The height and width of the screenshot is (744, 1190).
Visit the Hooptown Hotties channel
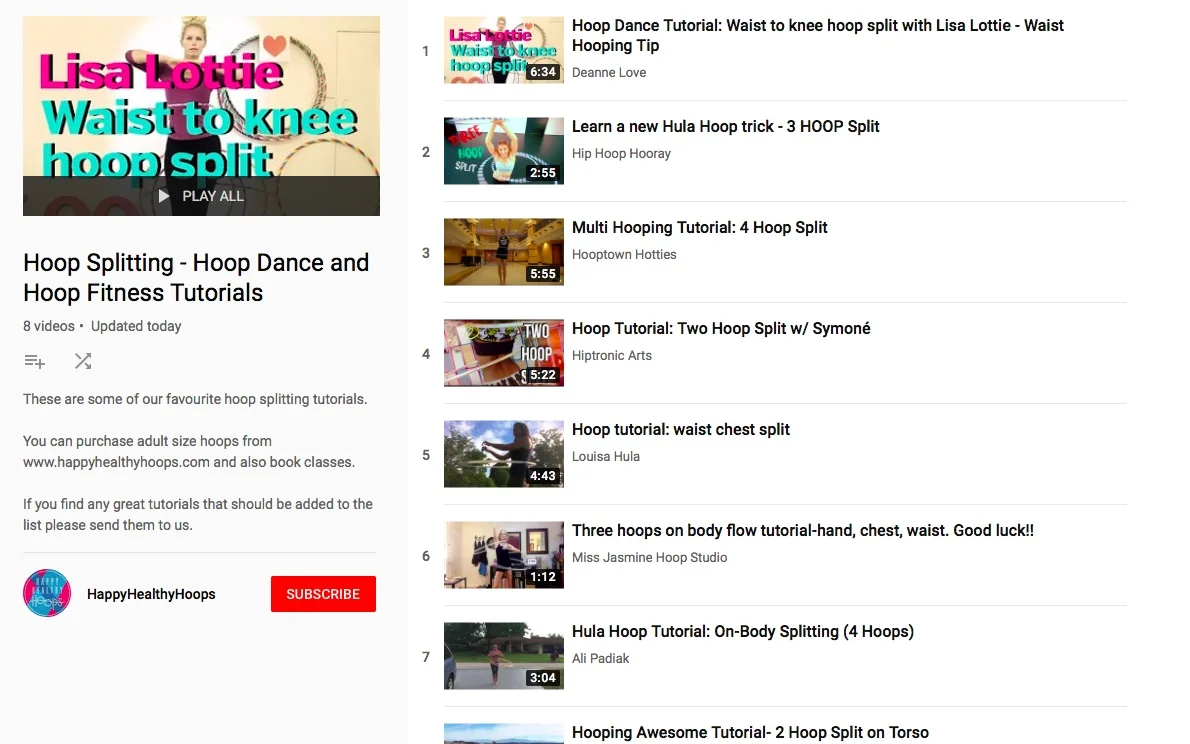pyautogui.click(x=624, y=255)
